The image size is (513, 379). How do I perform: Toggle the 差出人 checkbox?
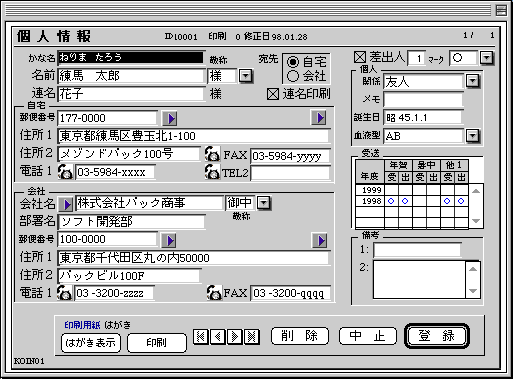click(x=360, y=57)
